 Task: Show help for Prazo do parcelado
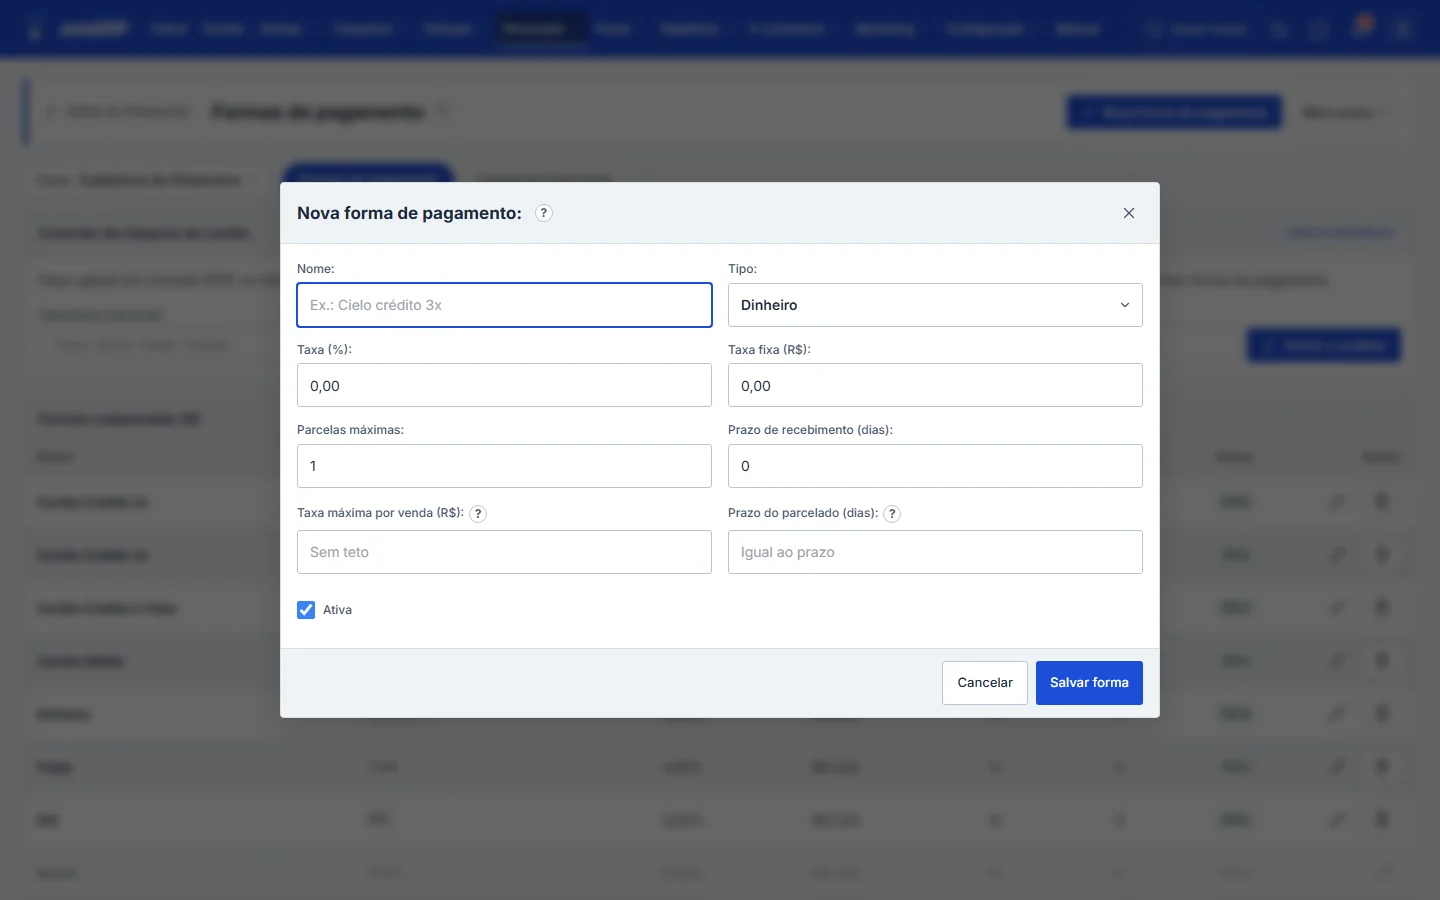pyautogui.click(x=892, y=514)
